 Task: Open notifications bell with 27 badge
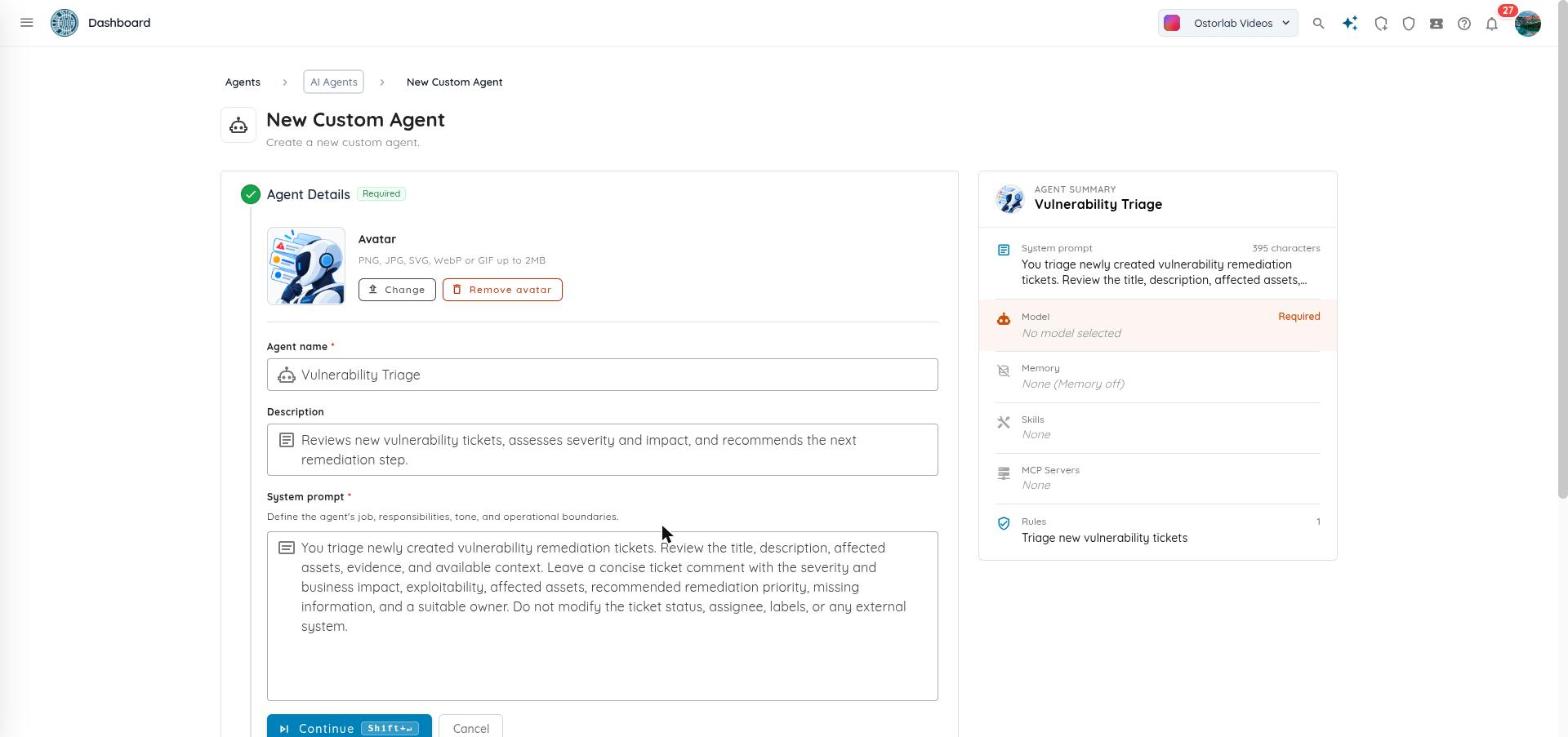click(x=1492, y=23)
